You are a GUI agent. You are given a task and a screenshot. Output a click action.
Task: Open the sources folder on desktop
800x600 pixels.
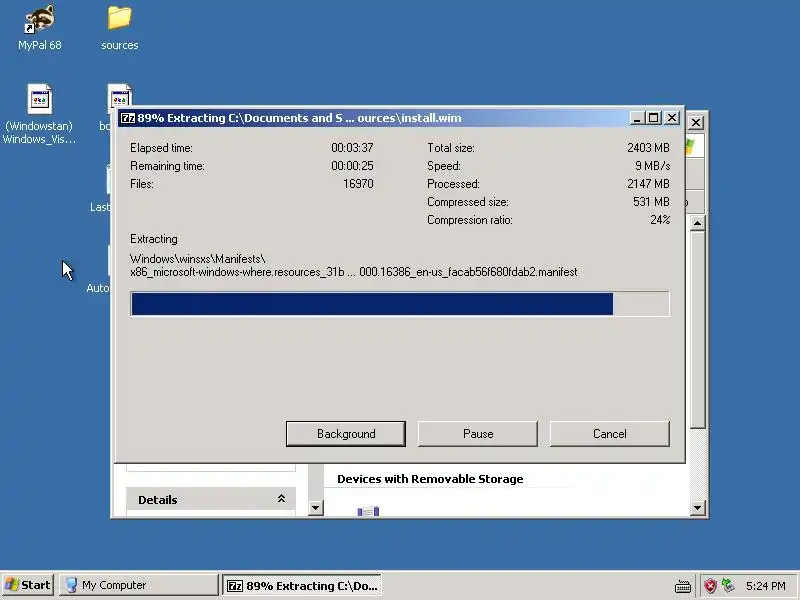pos(119,28)
